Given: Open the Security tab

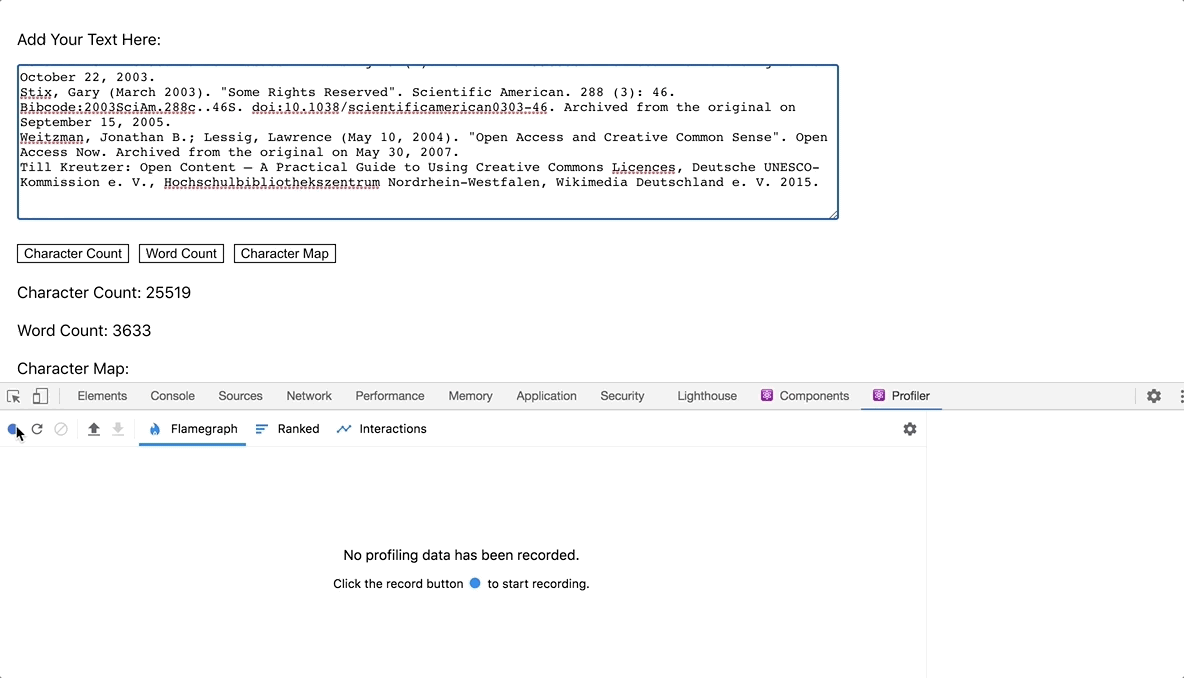Looking at the screenshot, I should click(x=622, y=396).
